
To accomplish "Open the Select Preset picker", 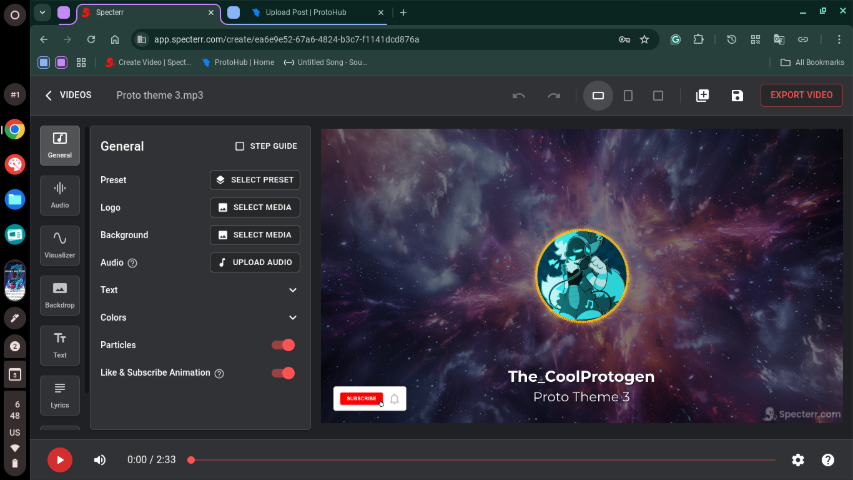I will coord(255,180).
